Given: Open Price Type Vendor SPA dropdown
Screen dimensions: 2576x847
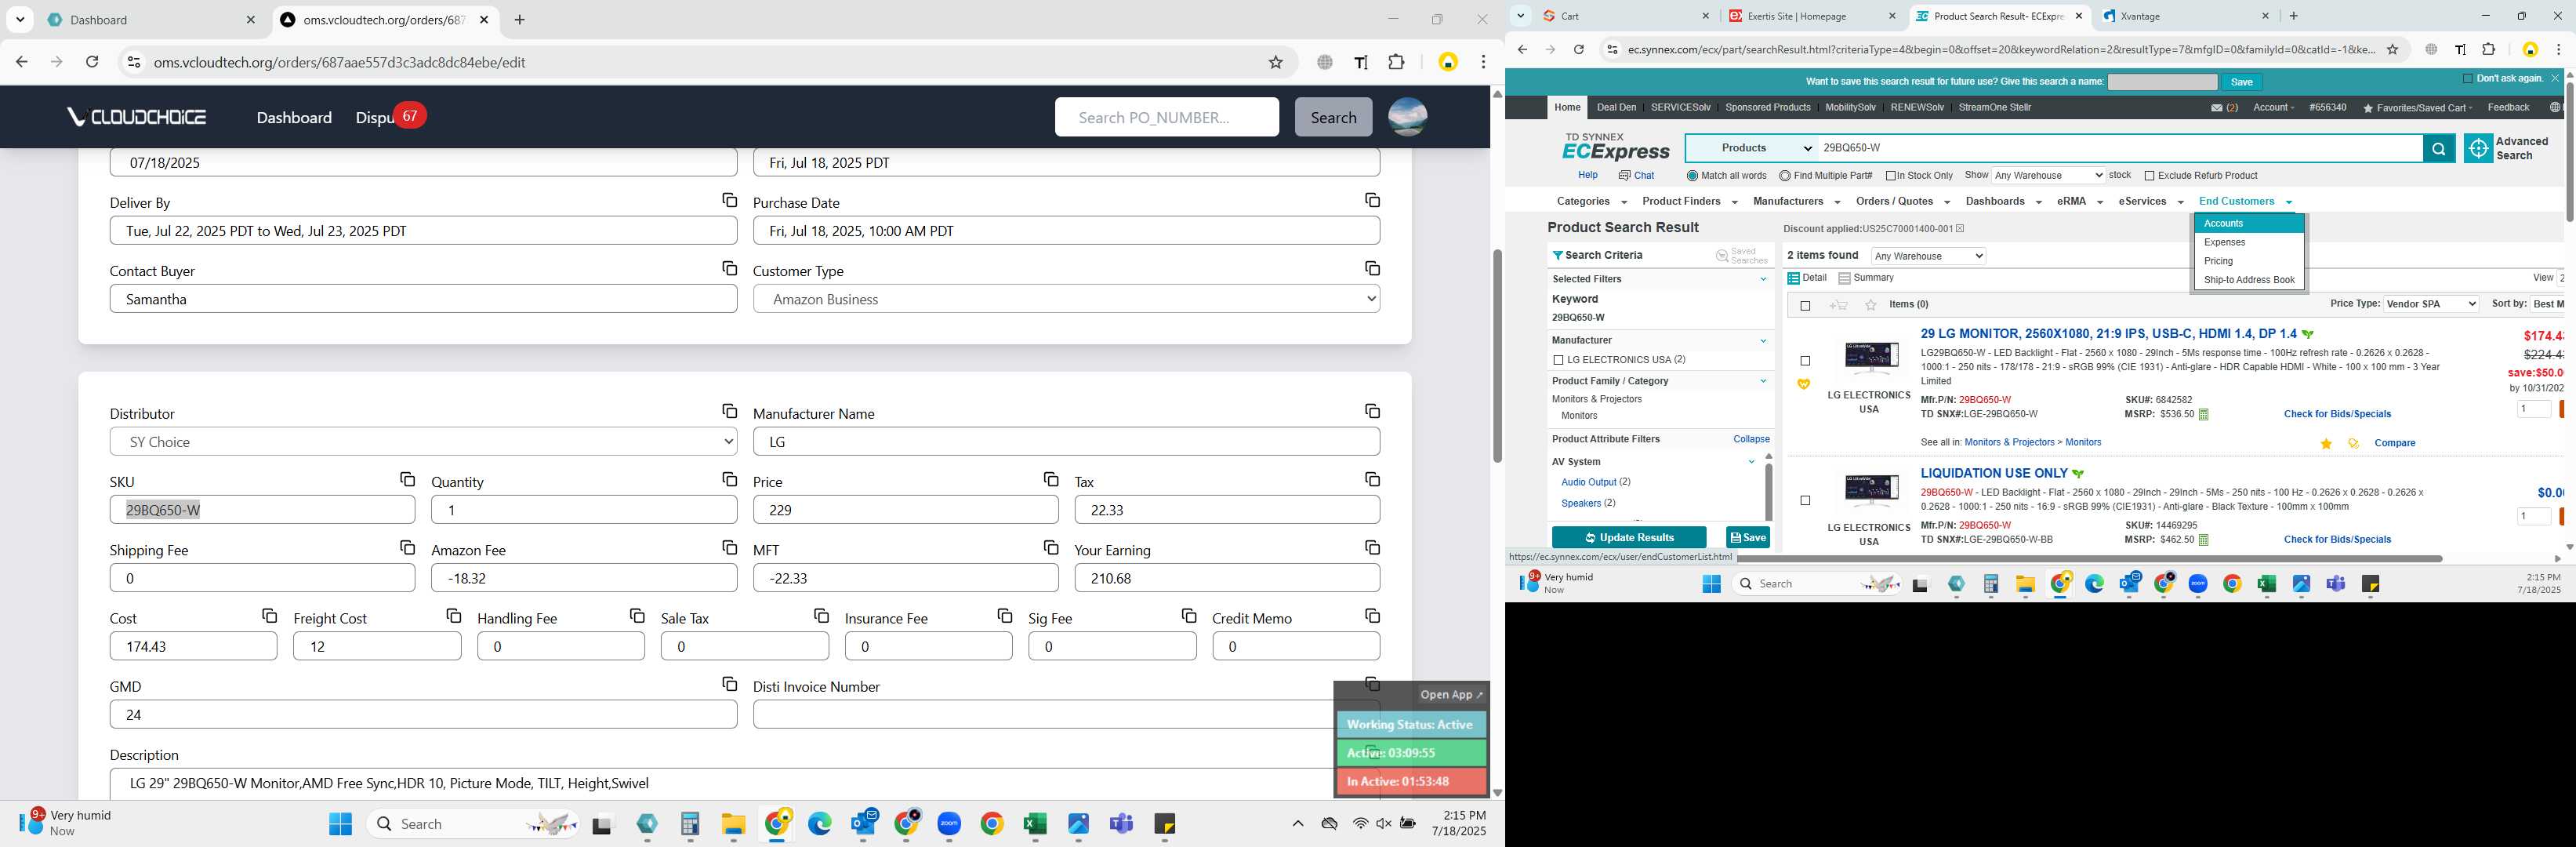Looking at the screenshot, I should 2431,304.
